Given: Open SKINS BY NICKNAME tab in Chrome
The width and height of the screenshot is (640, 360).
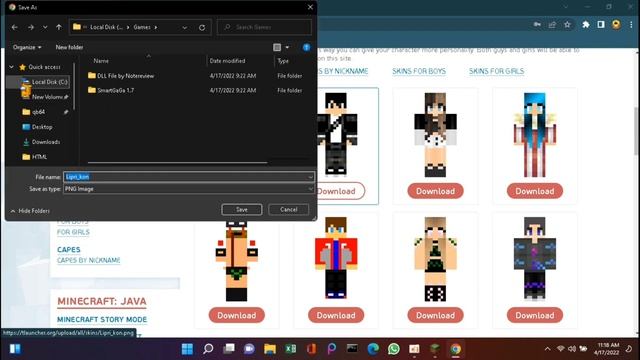Looking at the screenshot, I should pos(343,71).
